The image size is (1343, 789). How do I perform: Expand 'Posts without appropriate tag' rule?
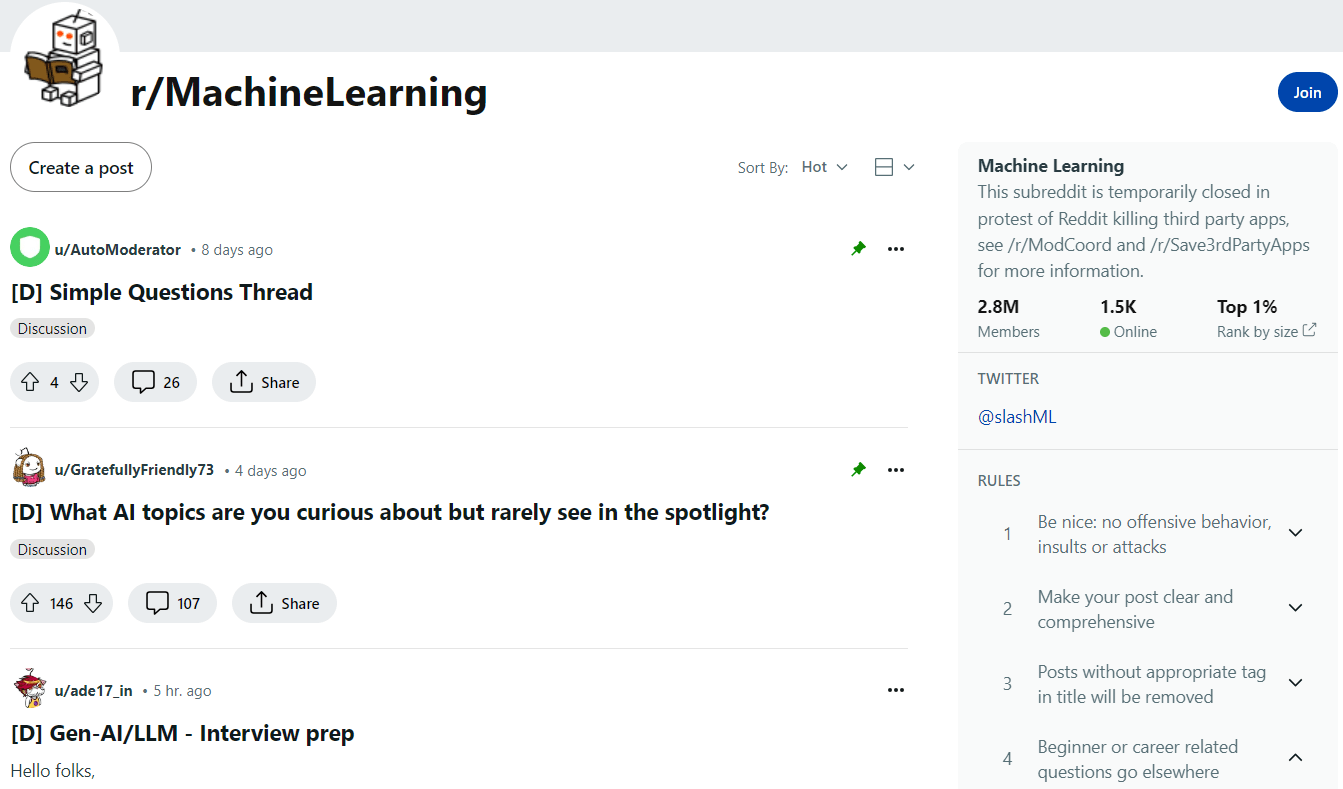[x=1295, y=683]
